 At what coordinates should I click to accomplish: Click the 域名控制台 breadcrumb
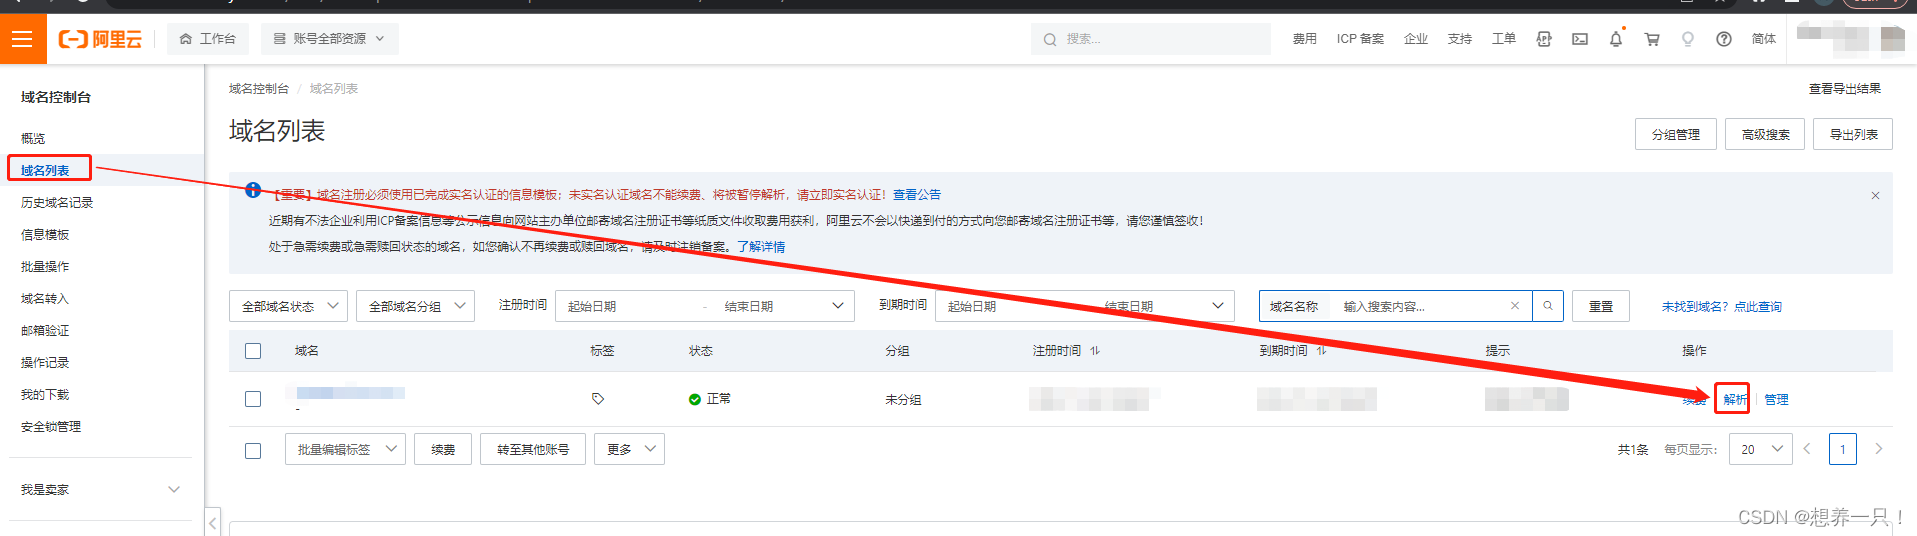259,89
